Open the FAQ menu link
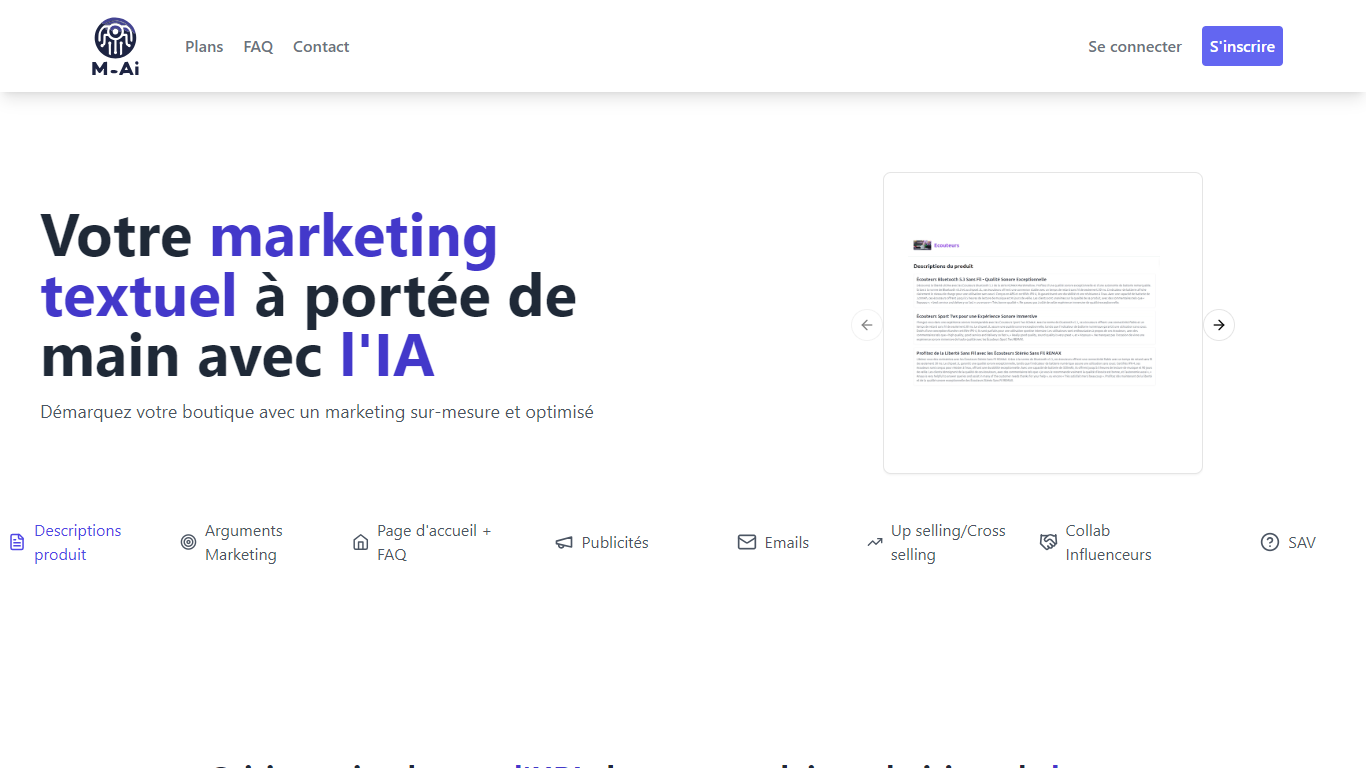 [258, 47]
